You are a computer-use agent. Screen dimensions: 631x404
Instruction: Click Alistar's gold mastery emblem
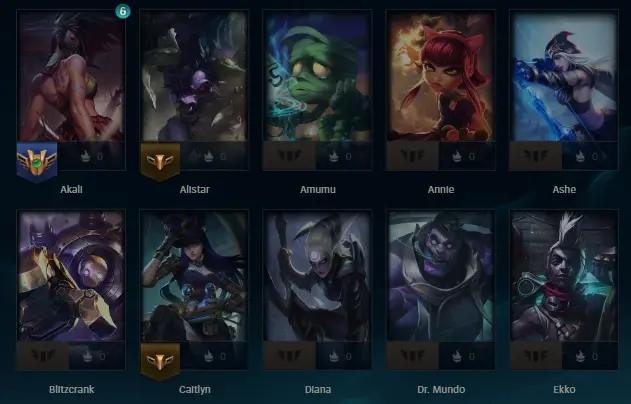pyautogui.click(x=160, y=162)
